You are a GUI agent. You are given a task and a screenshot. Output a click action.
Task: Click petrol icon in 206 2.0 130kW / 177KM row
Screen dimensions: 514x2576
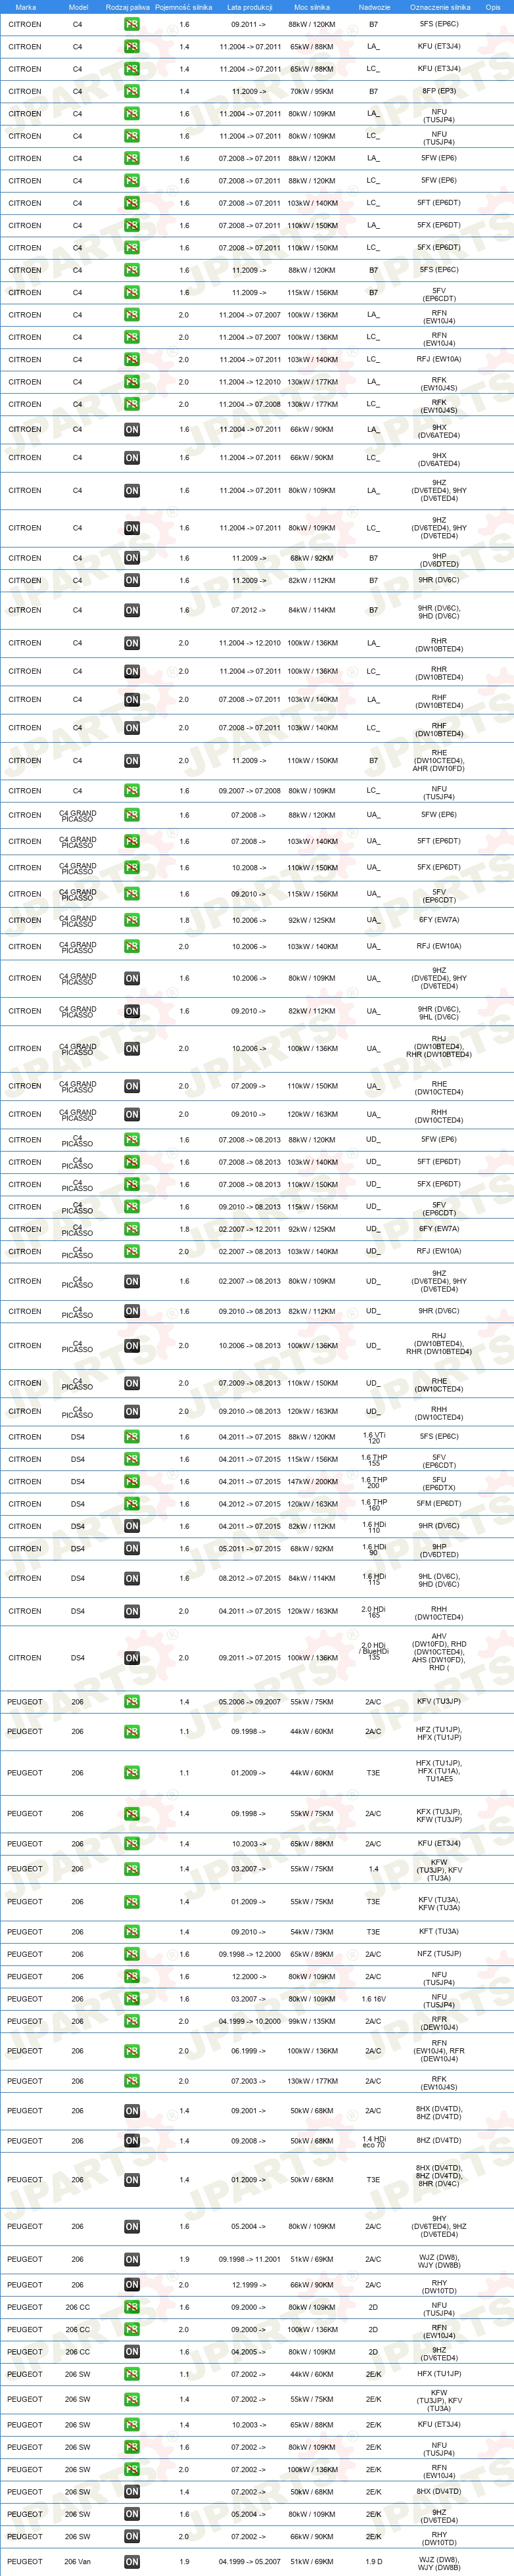(x=132, y=2081)
